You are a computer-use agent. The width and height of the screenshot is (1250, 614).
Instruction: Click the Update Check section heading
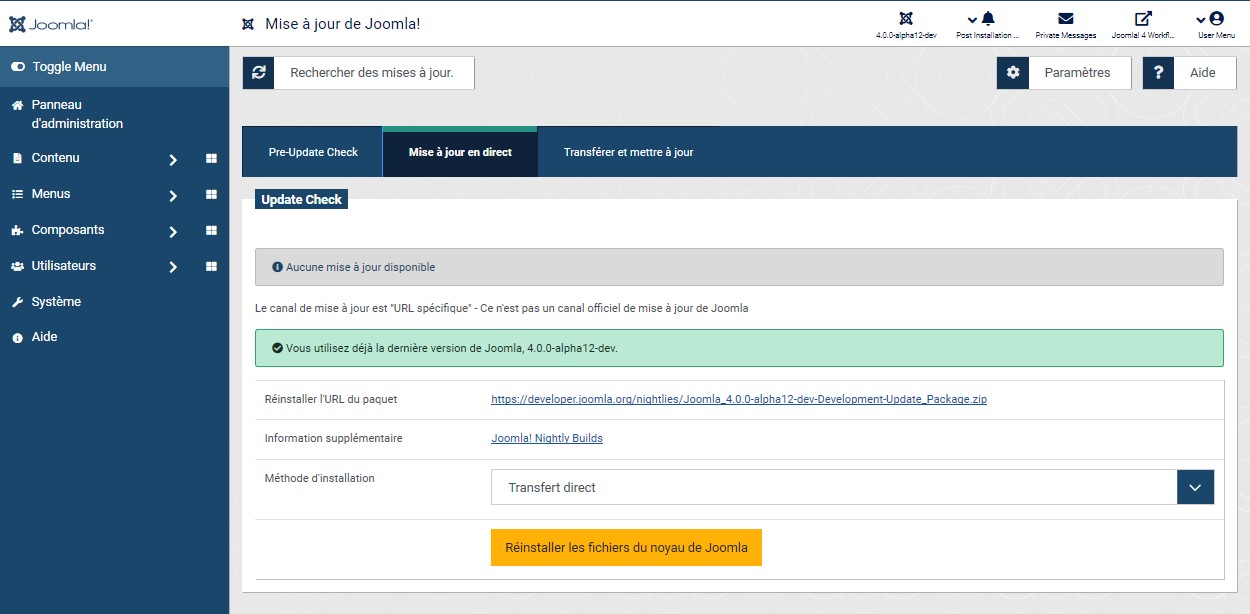click(301, 200)
